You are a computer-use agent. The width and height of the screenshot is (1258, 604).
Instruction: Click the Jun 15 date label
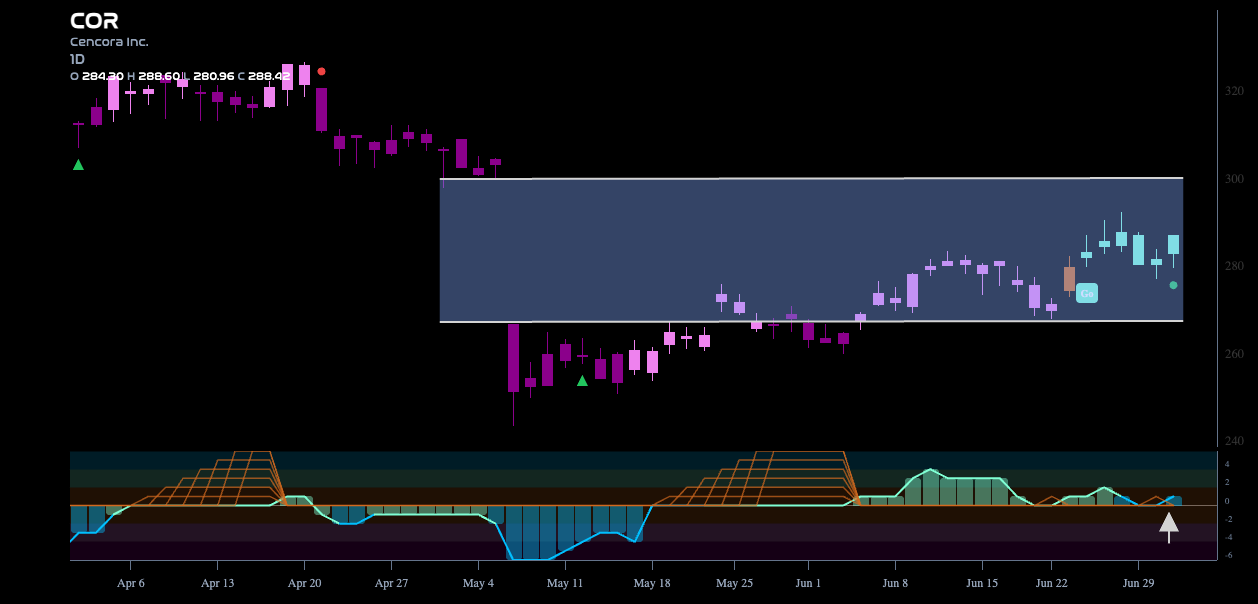point(982,583)
